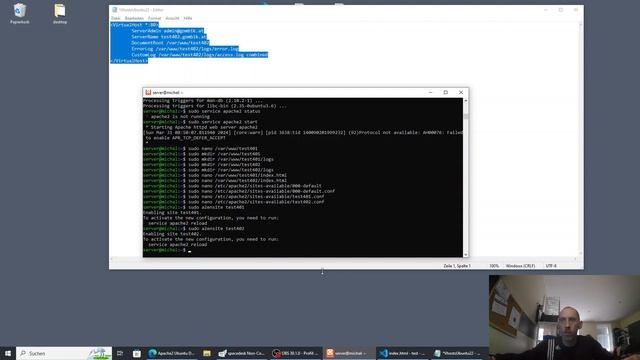Click the 'sudo service apache2 status' line
Image resolution: width=640 pixels, height=360 pixels.
click(x=202, y=111)
